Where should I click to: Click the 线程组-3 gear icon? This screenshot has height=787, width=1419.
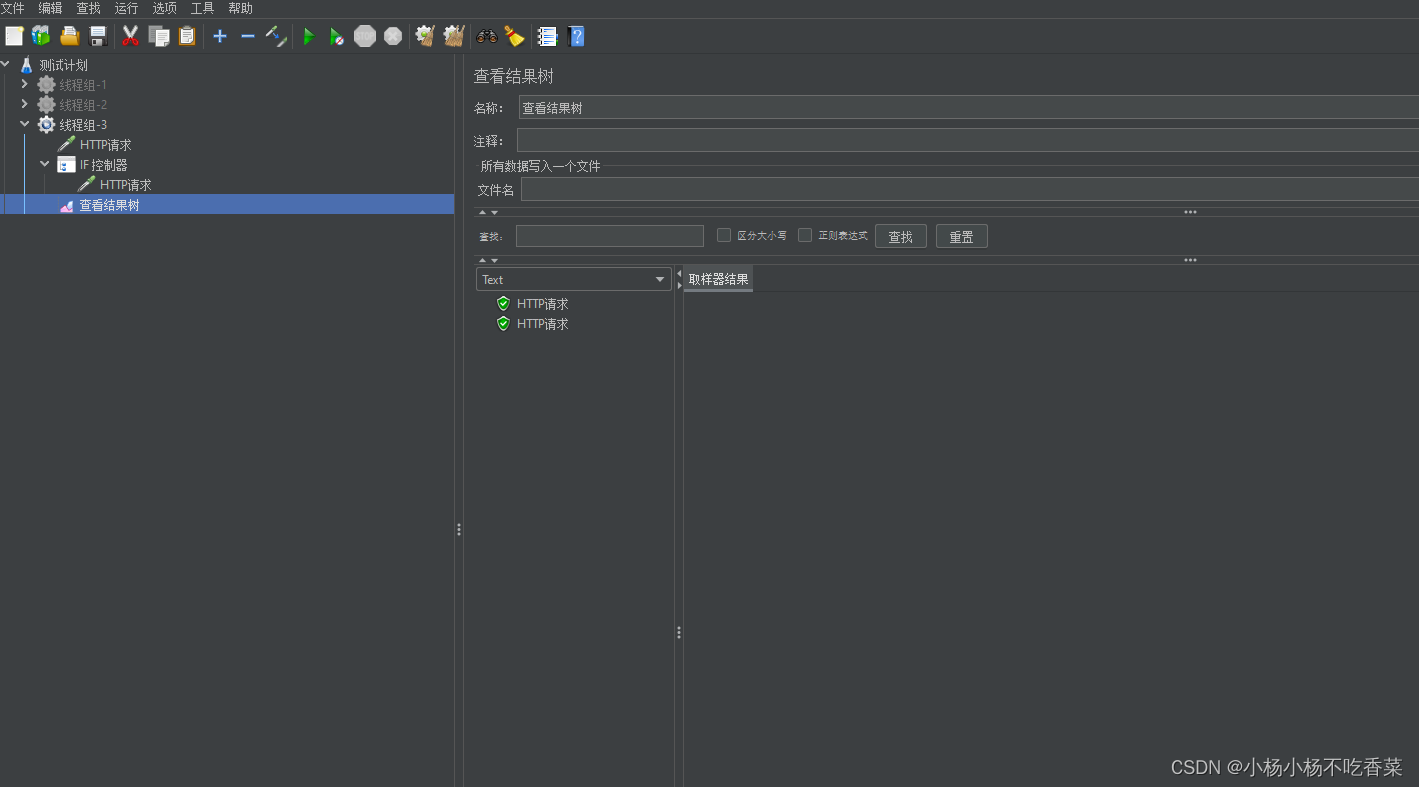point(46,125)
